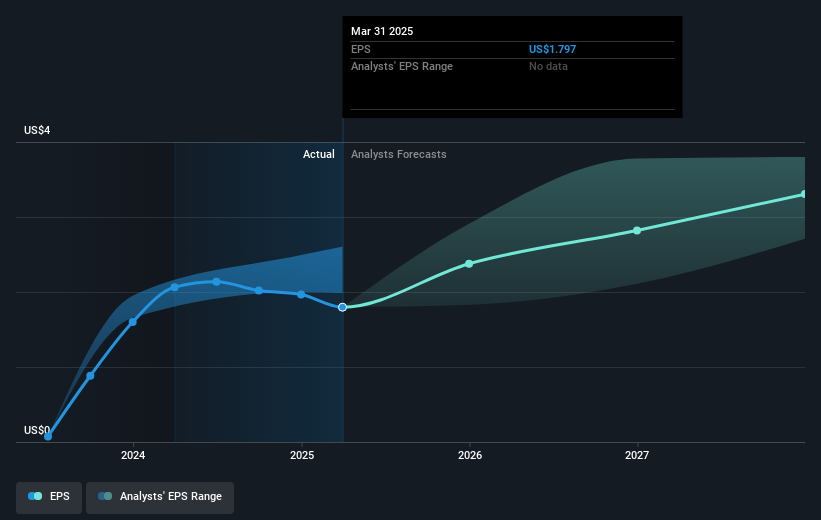Select the EPS point at the start of the Actual region
Screen dimensions: 821x520
pos(175,287)
